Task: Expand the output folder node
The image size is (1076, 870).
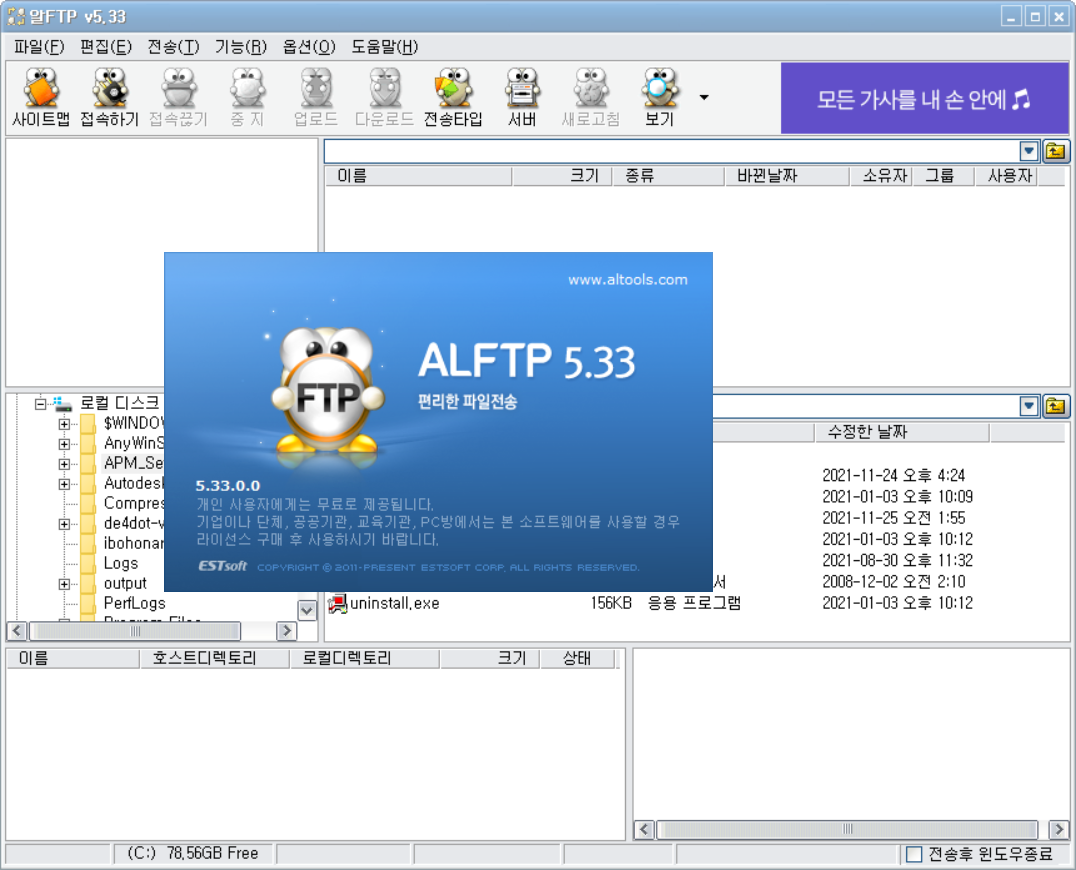Action: tap(64, 584)
